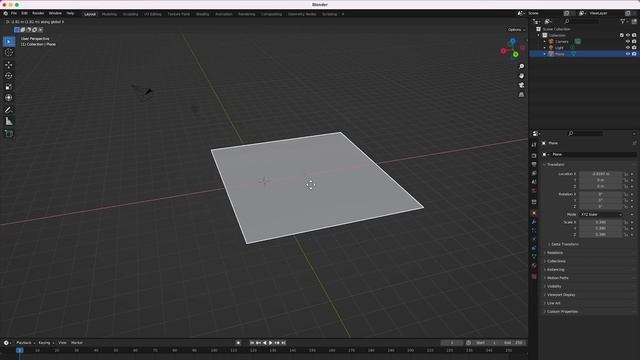Screen dimensions: 640x360
Task: Activate the Cursor tool
Action: point(9,53)
